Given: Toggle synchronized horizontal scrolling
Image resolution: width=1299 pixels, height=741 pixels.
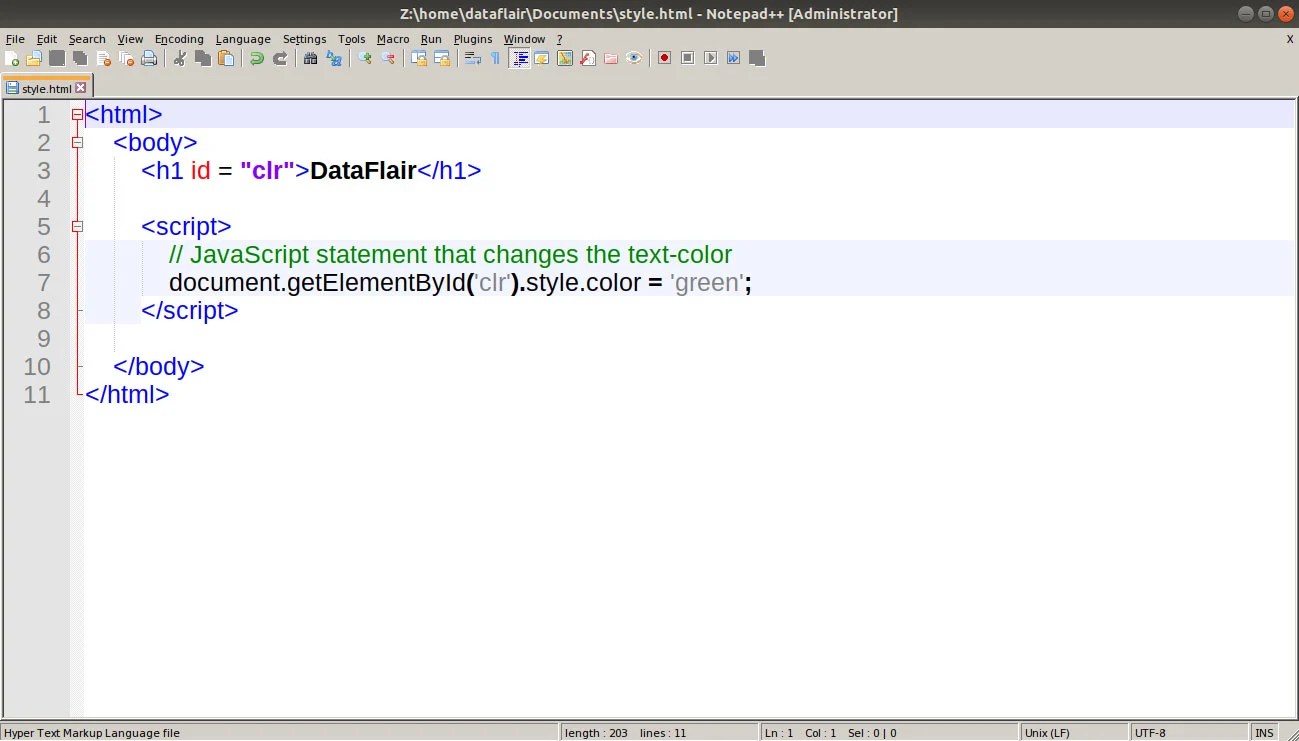Looking at the screenshot, I should pyautogui.click(x=442, y=58).
